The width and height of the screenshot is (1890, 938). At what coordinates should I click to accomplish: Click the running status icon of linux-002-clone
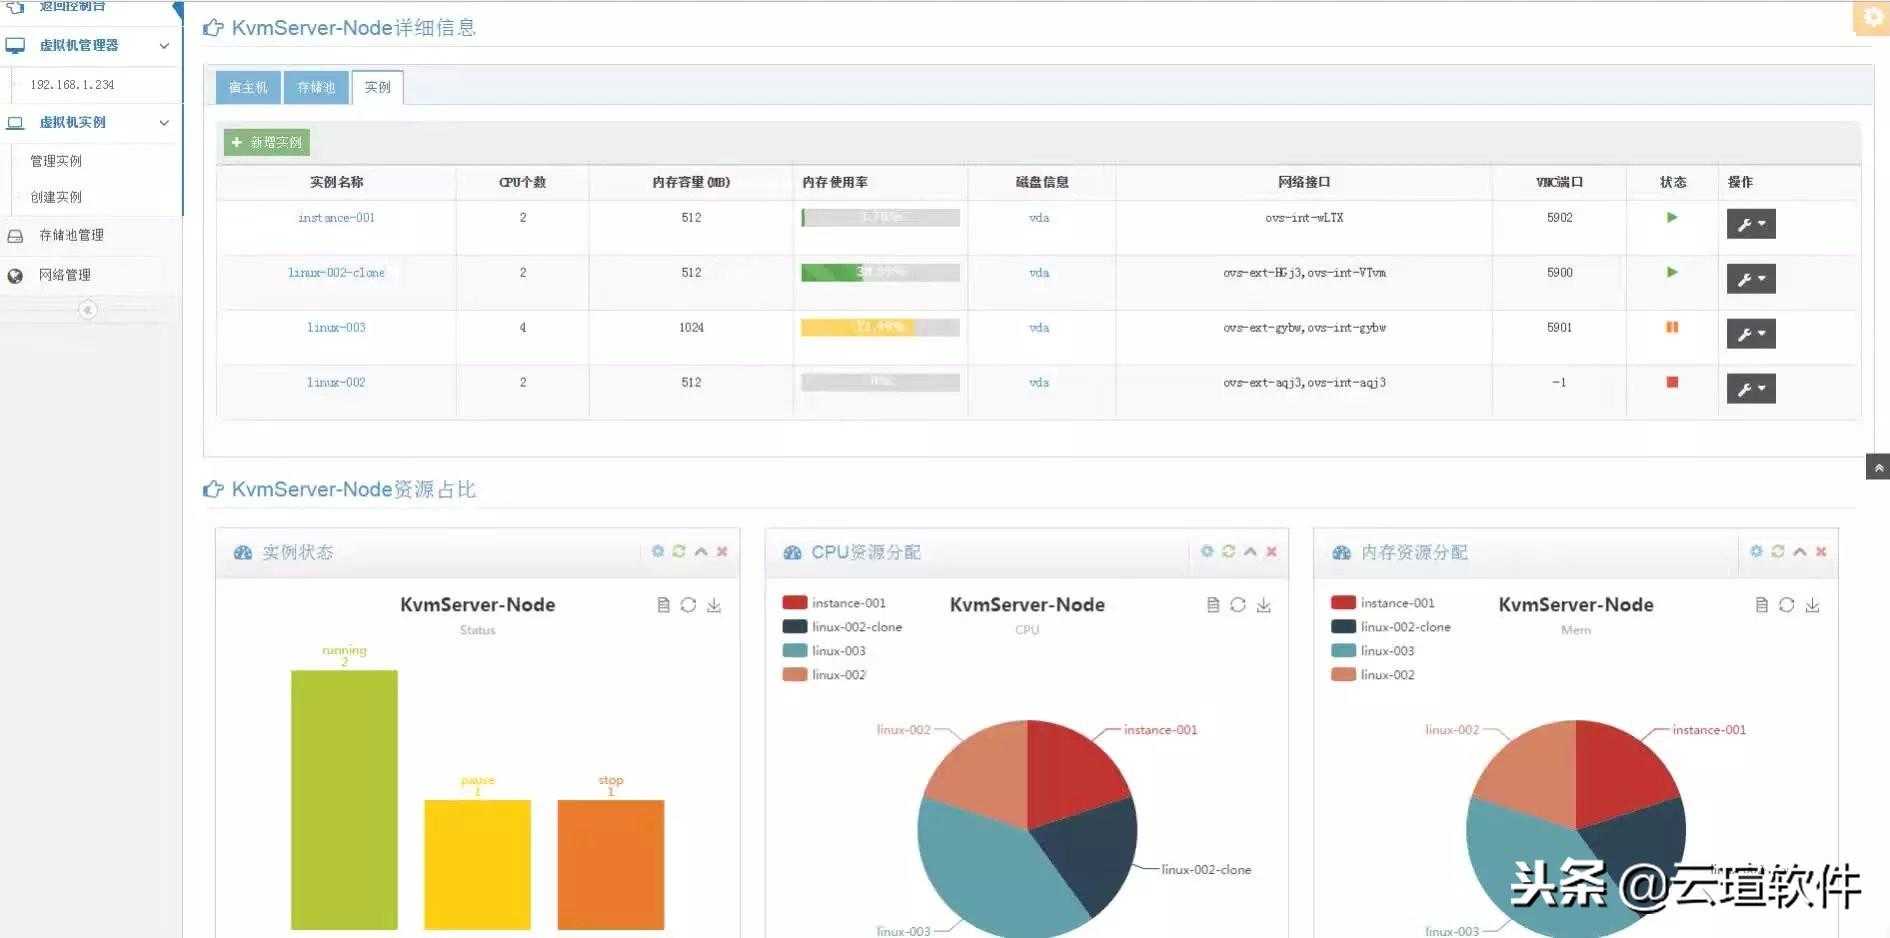[x=1671, y=272]
